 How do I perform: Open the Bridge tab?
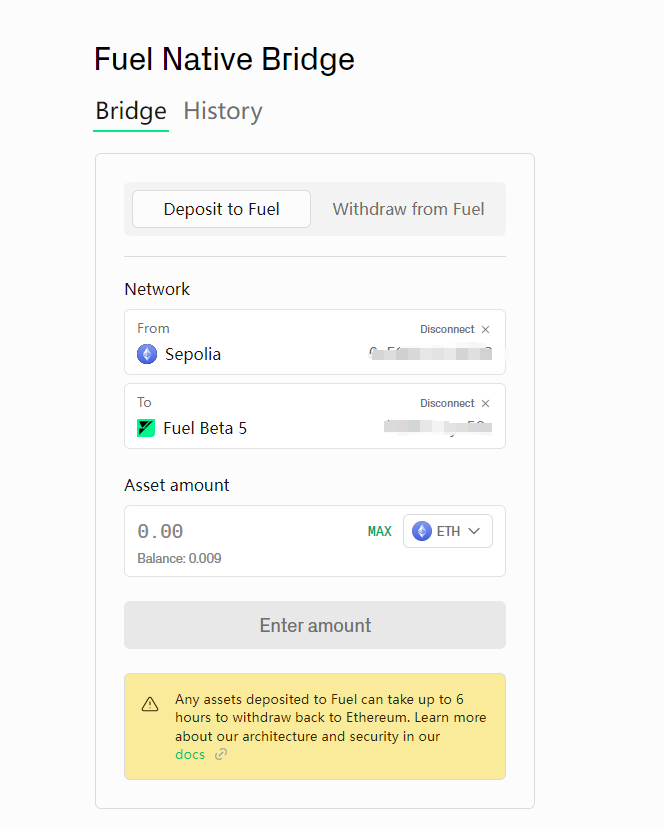(x=131, y=111)
